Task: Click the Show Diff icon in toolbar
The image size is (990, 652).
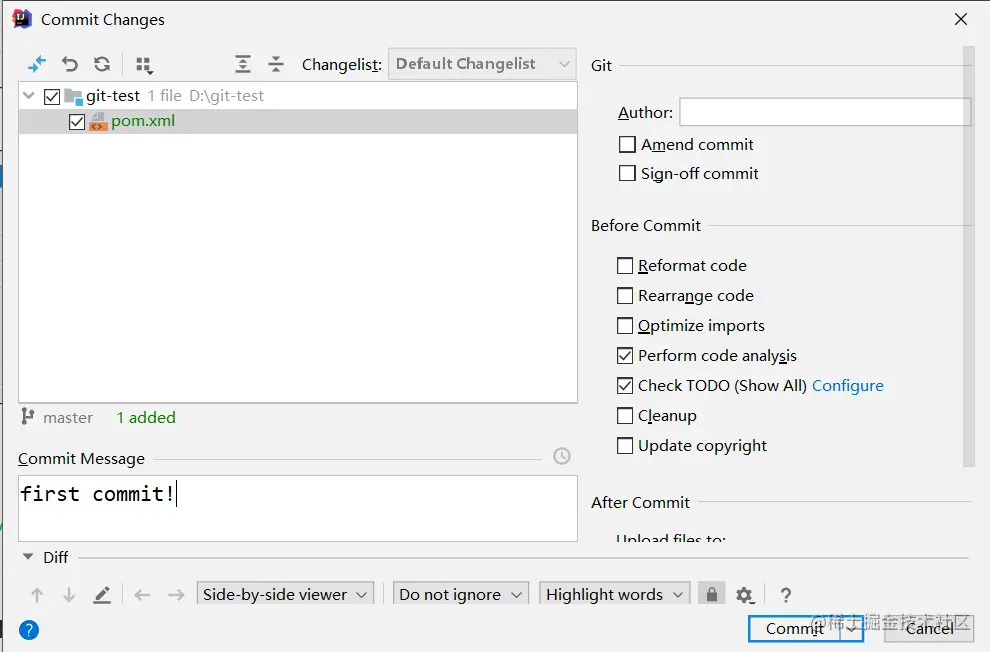Action: click(37, 64)
